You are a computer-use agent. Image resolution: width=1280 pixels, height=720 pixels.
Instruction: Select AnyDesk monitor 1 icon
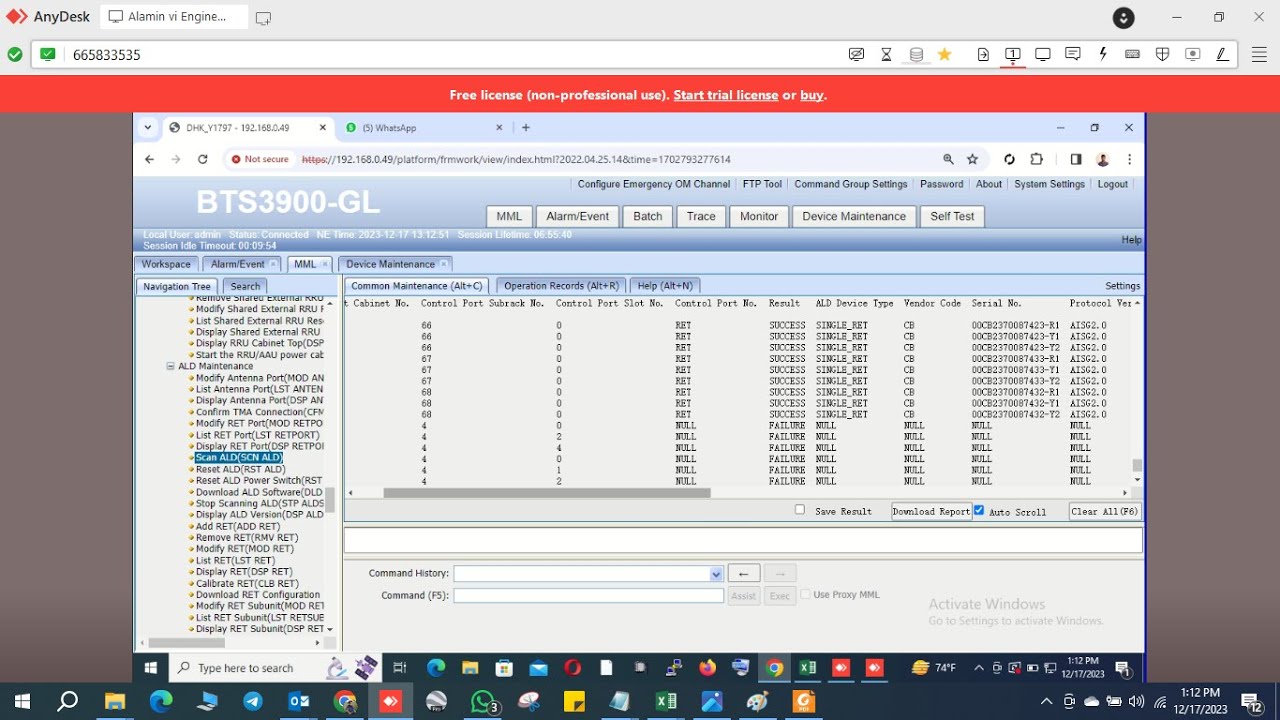(x=1013, y=54)
